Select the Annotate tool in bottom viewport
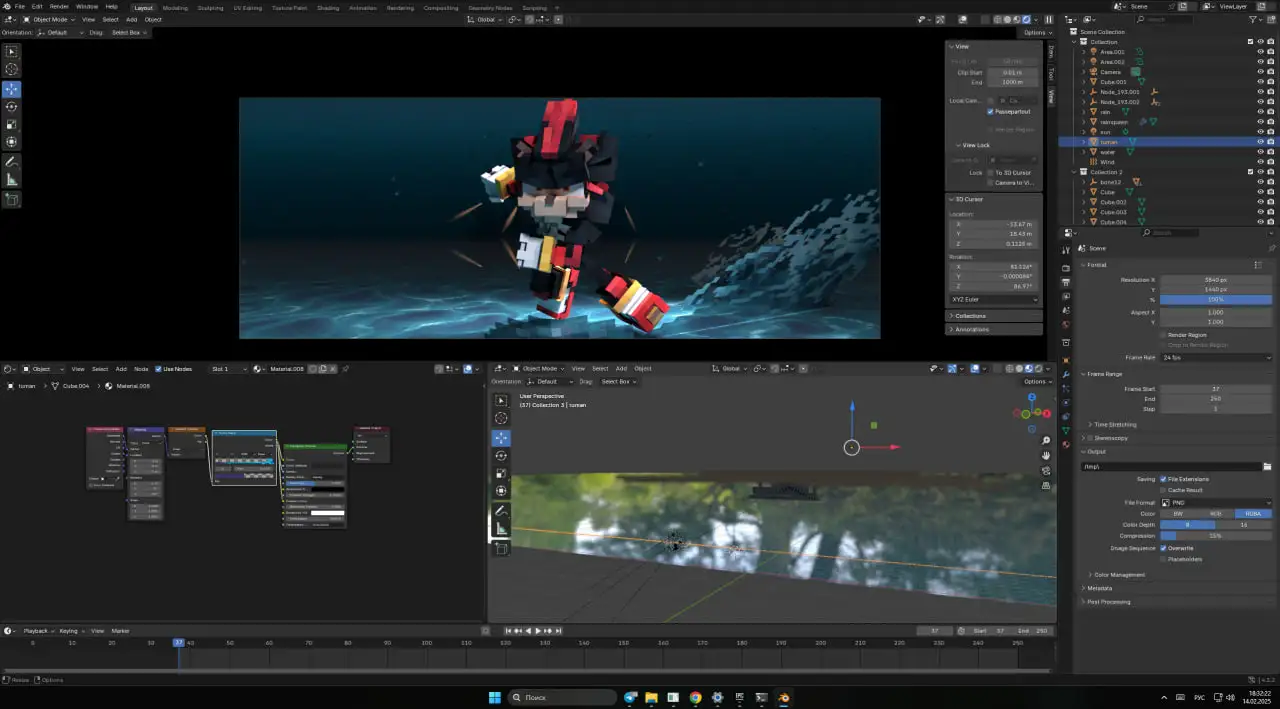The height and width of the screenshot is (709, 1280). point(502,511)
